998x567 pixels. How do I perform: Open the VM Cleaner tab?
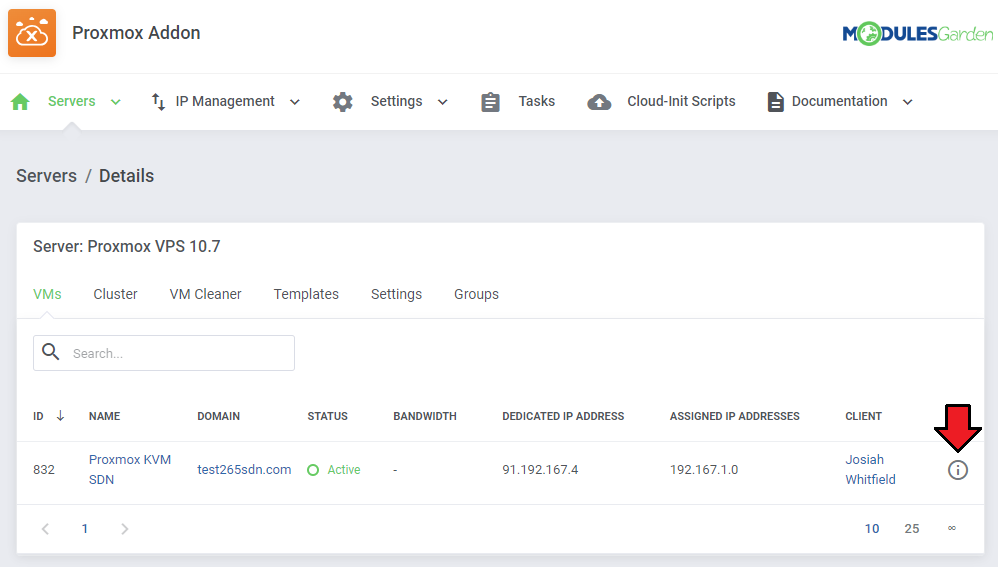(x=205, y=294)
